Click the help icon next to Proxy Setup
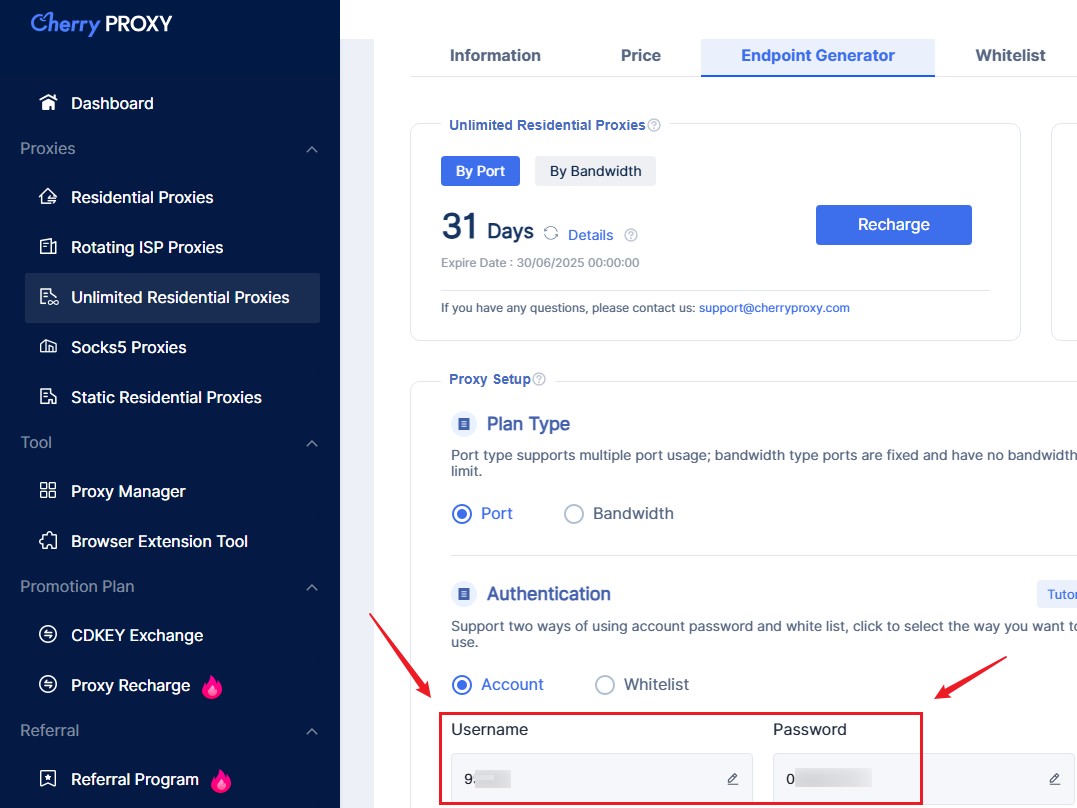The image size is (1077, 808). pos(539,379)
